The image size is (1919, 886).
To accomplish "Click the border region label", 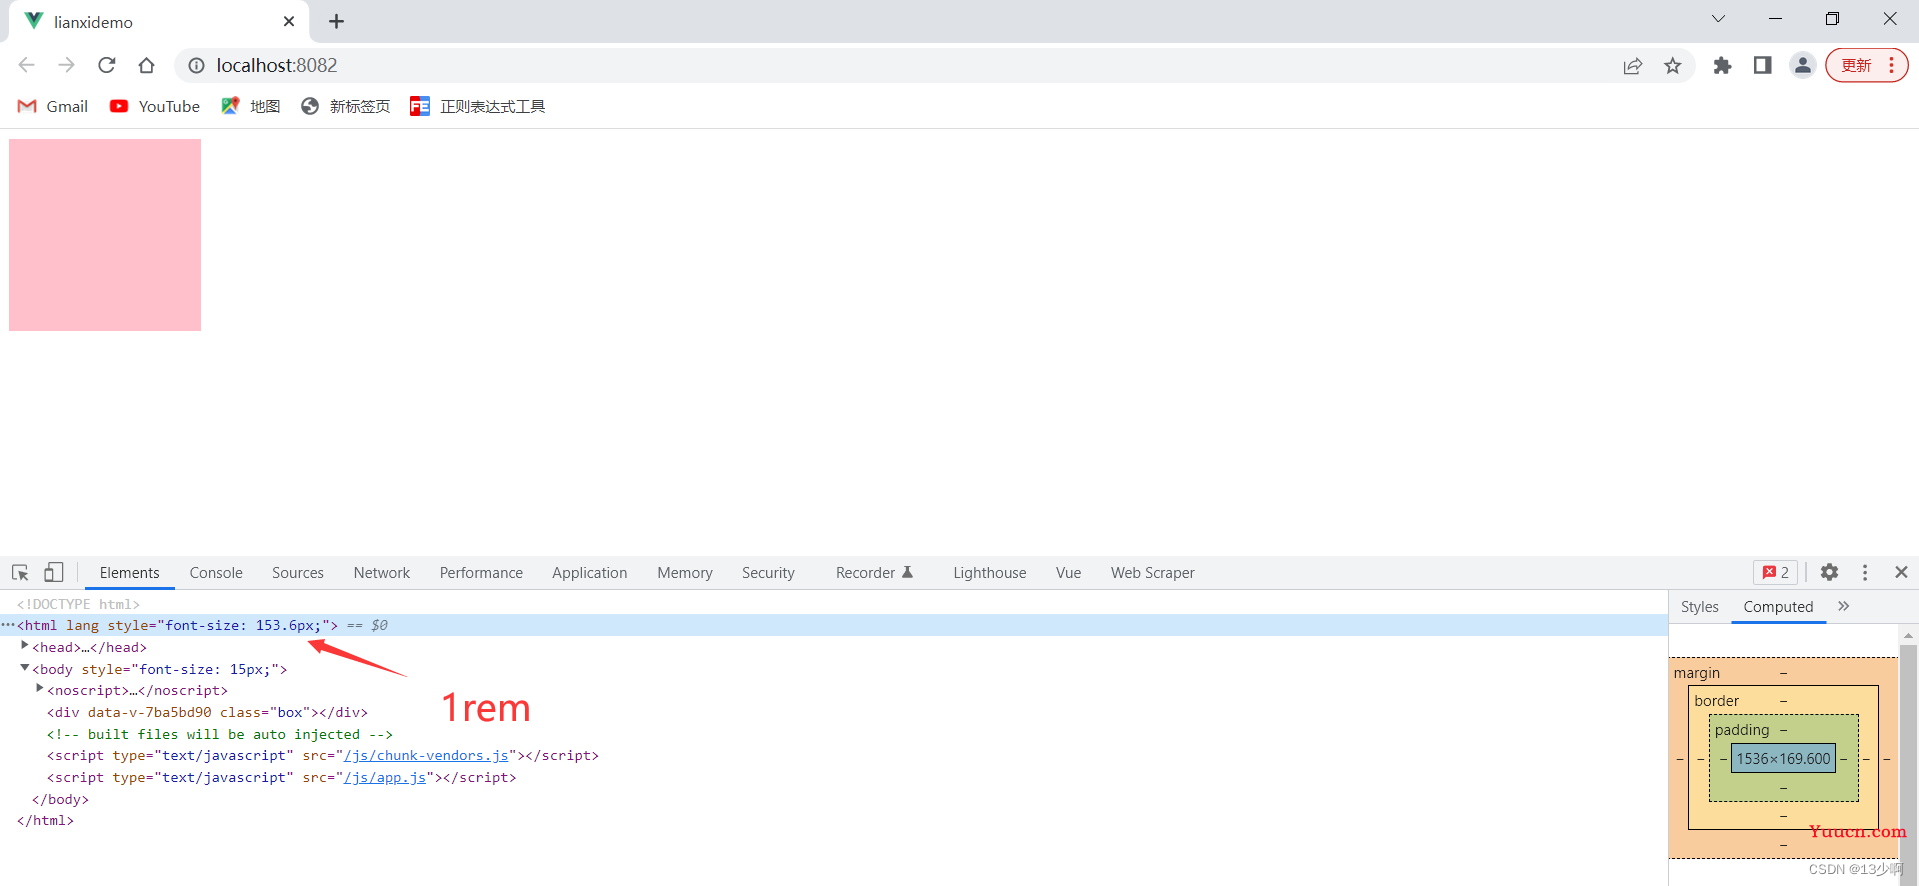I will (x=1716, y=701).
